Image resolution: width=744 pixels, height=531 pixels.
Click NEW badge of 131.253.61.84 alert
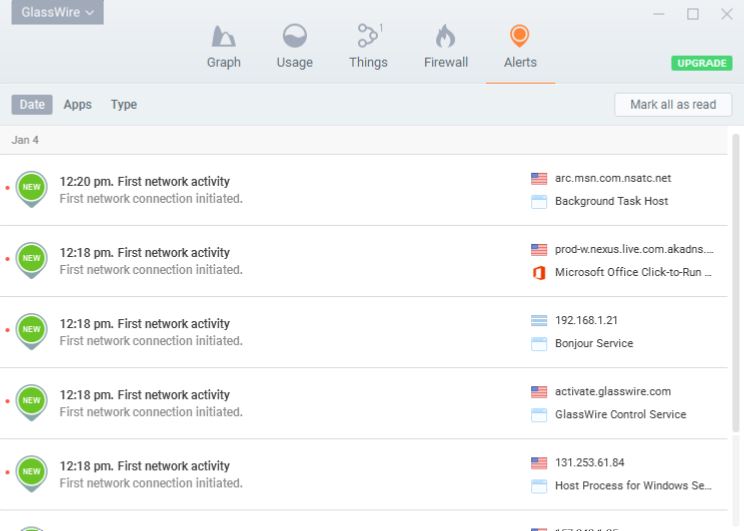pyautogui.click(x=31, y=473)
